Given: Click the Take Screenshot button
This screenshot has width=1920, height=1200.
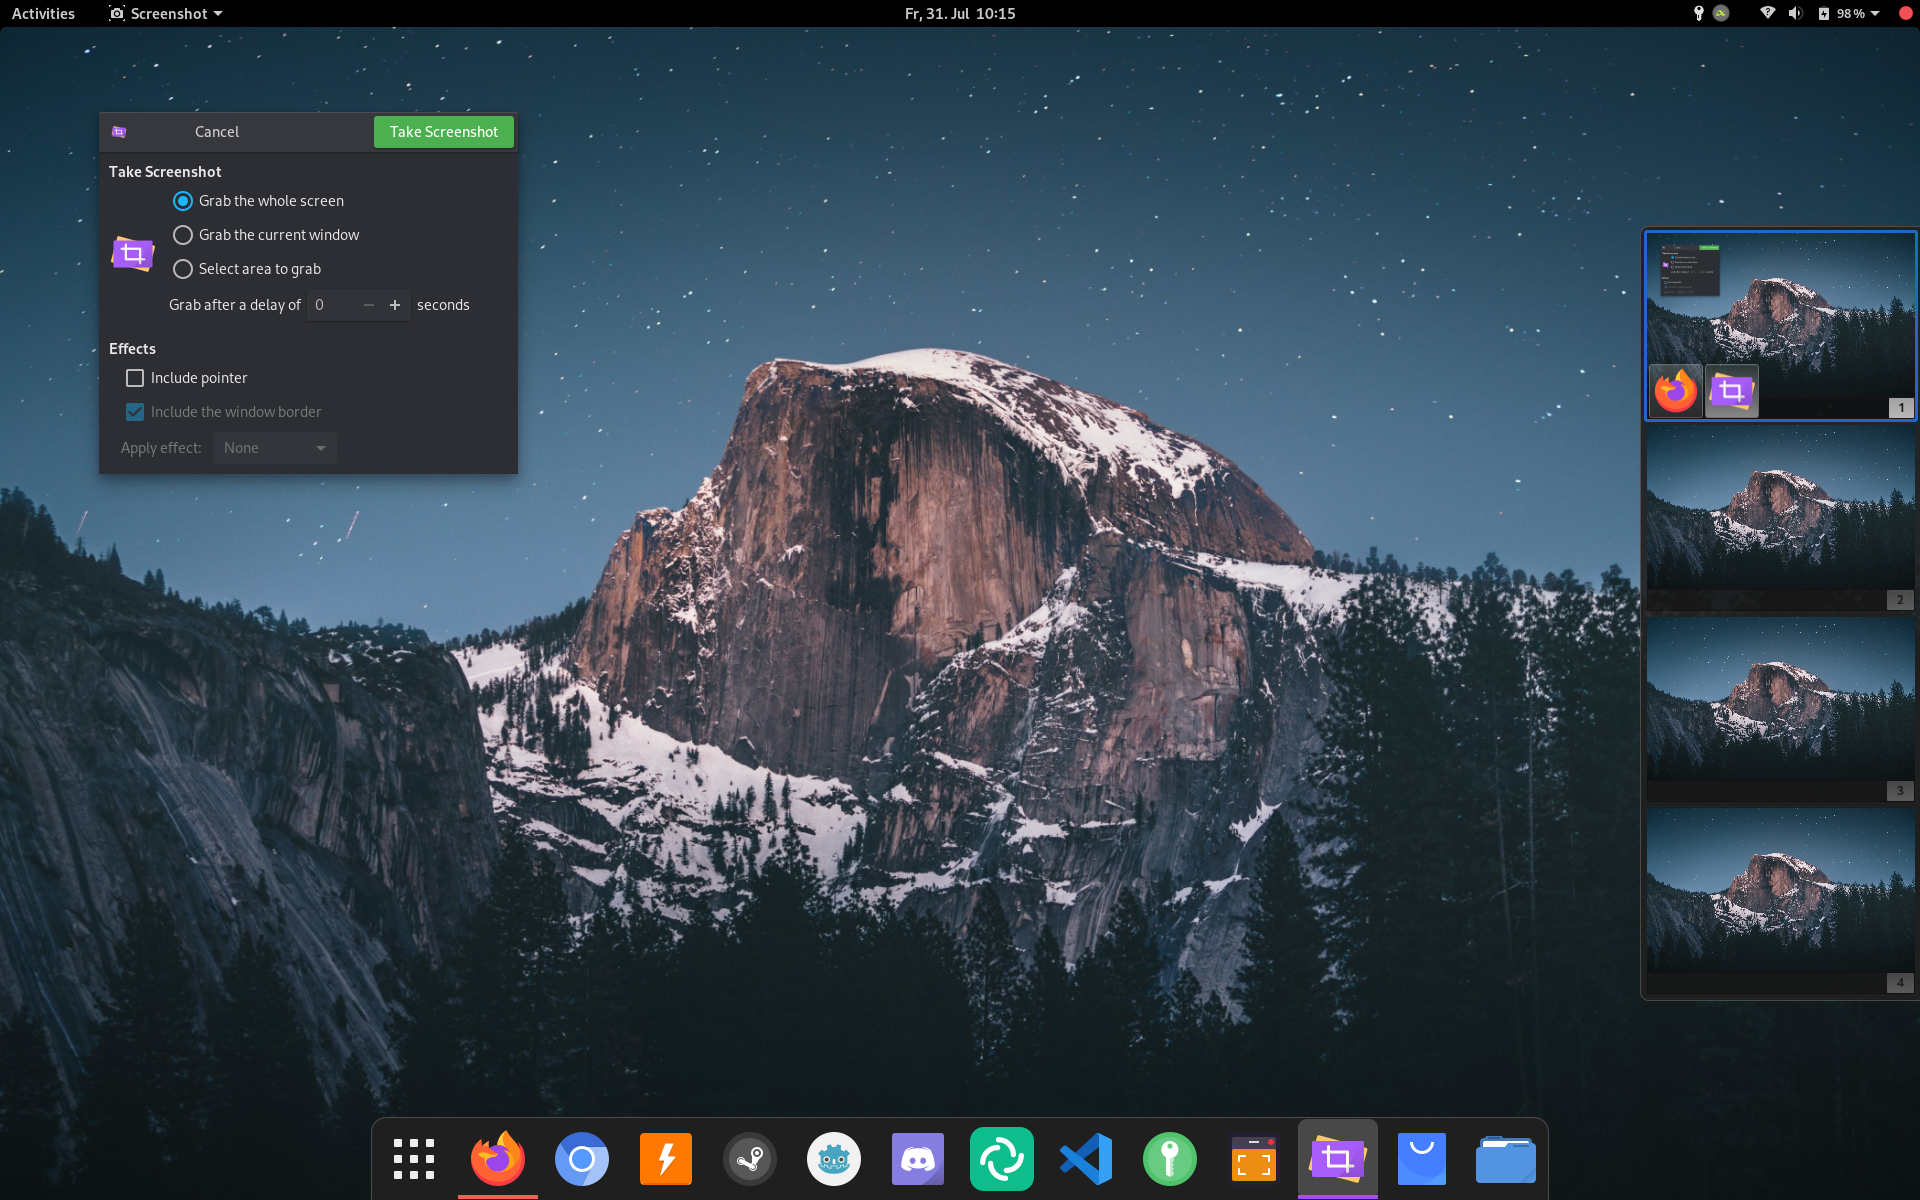Looking at the screenshot, I should (x=443, y=132).
